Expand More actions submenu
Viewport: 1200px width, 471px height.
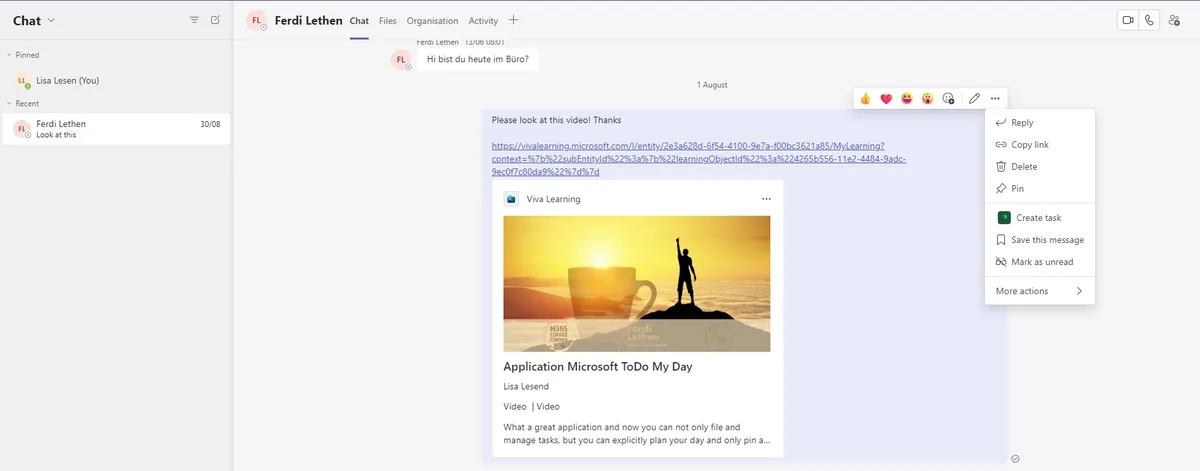click(1040, 291)
